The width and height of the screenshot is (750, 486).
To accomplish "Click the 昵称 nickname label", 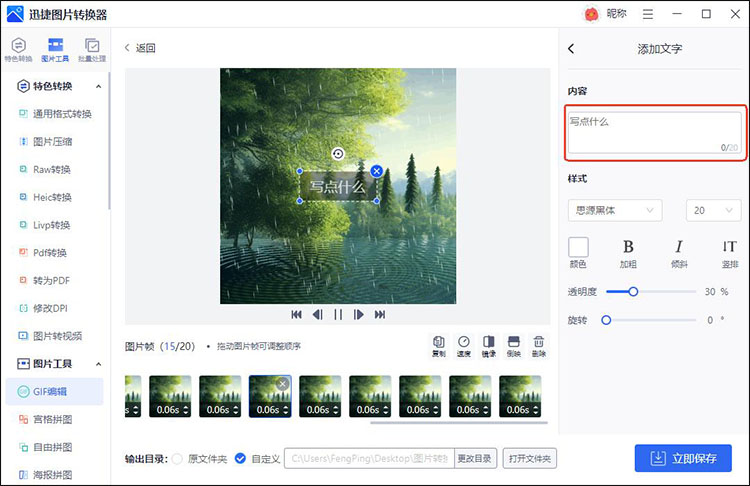I will tap(617, 14).
